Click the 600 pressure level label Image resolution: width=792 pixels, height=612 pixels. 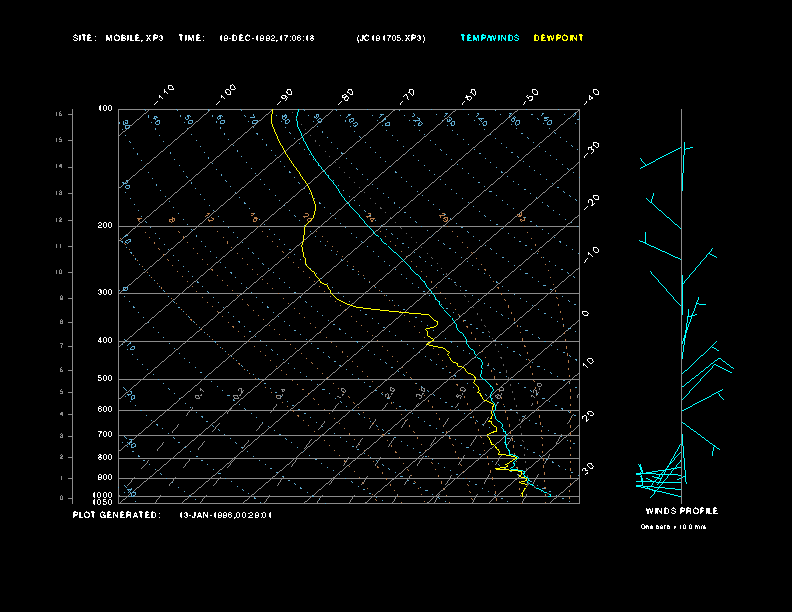105,410
